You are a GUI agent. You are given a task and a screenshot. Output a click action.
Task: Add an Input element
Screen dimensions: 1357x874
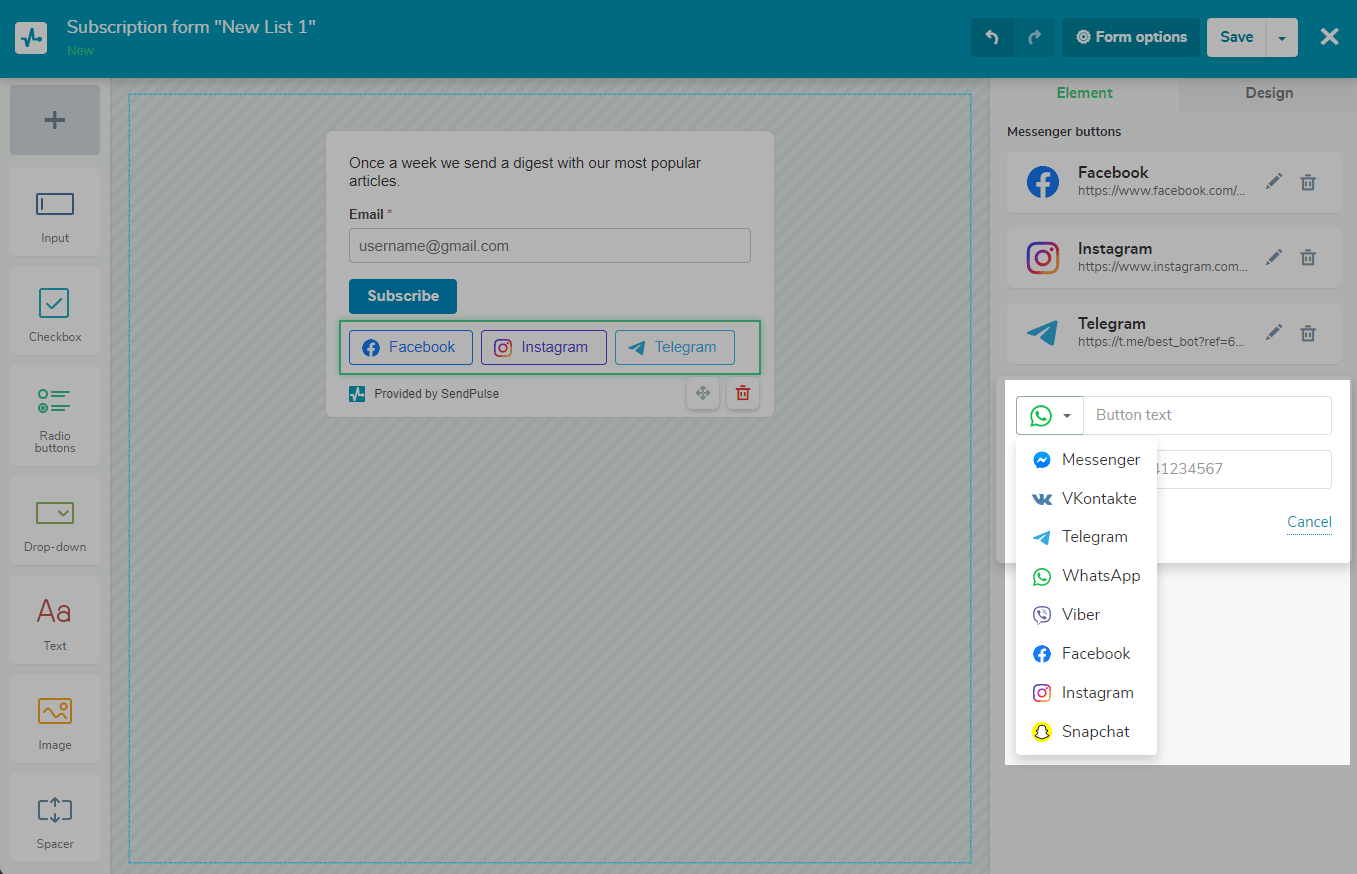point(55,211)
